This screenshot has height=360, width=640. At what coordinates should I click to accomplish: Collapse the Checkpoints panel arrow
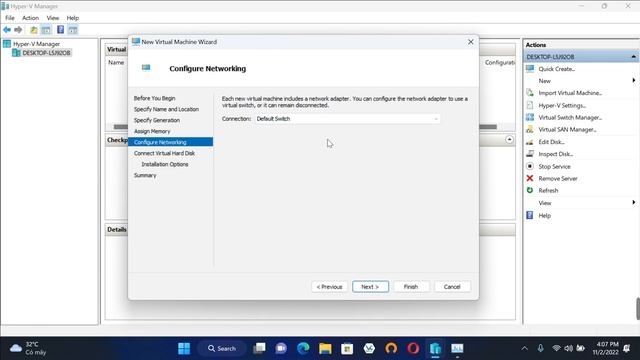[x=509, y=140]
